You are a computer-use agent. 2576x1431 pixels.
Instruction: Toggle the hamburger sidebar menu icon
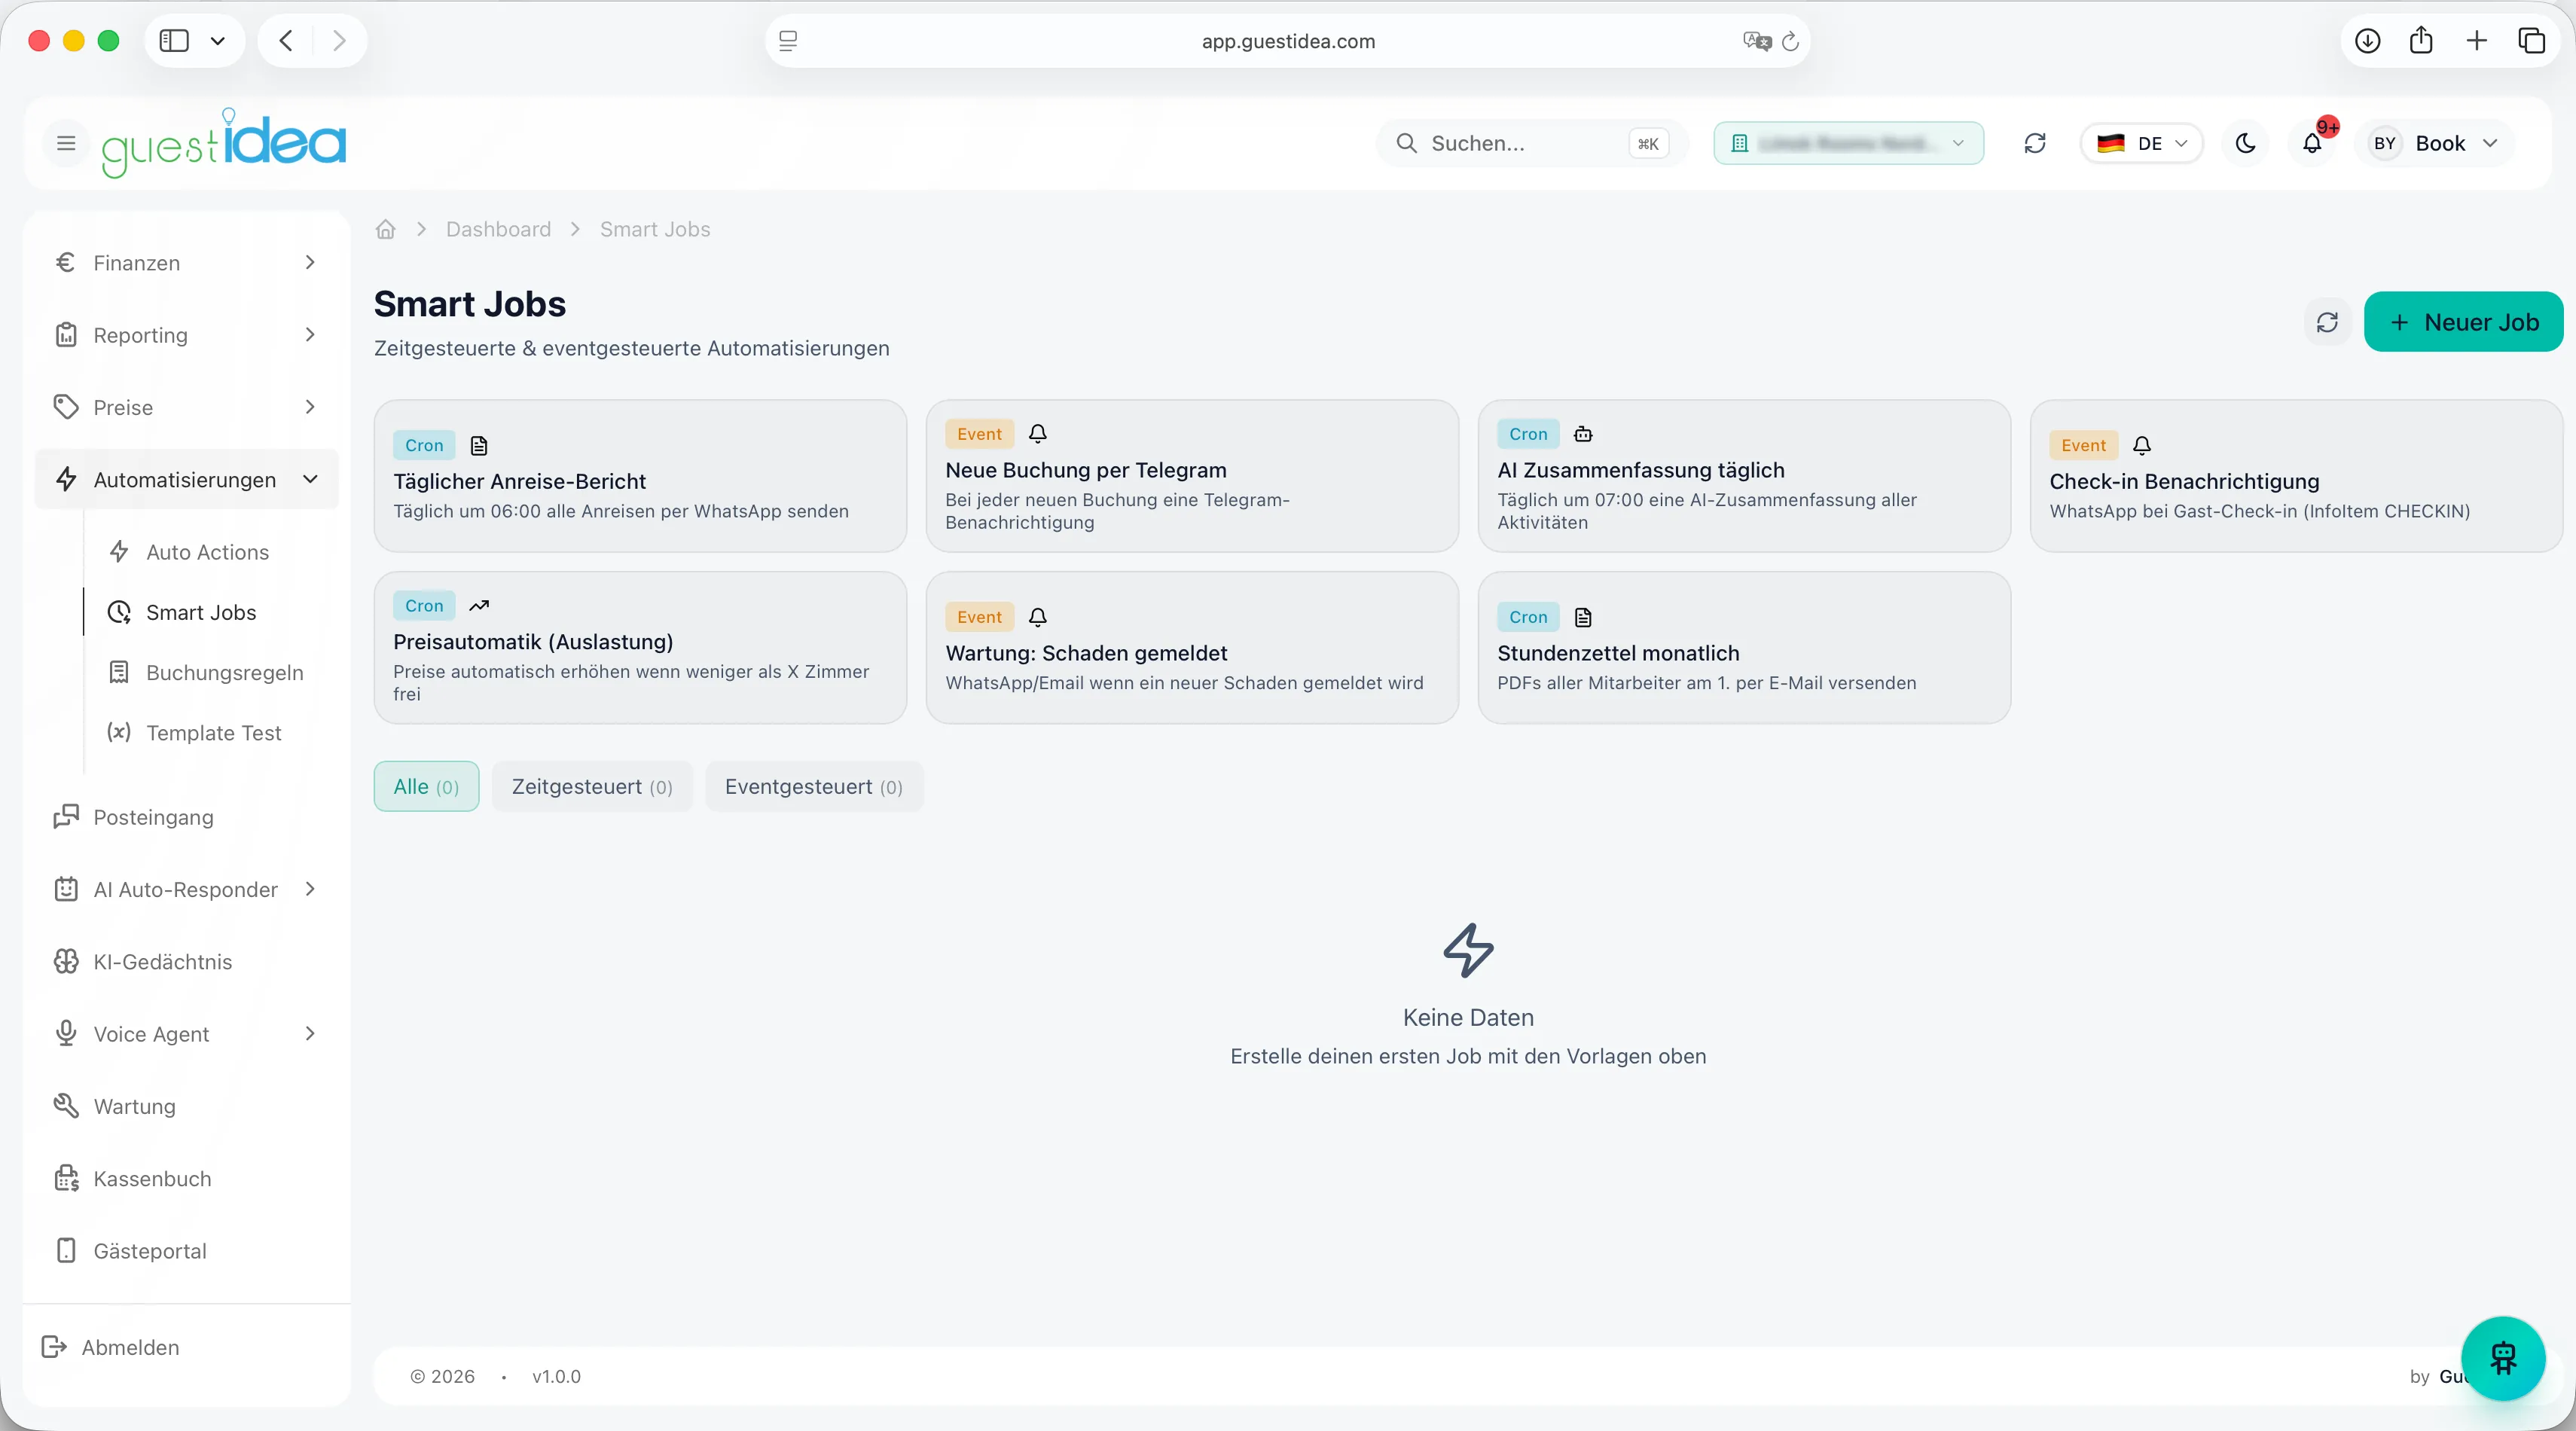point(66,143)
